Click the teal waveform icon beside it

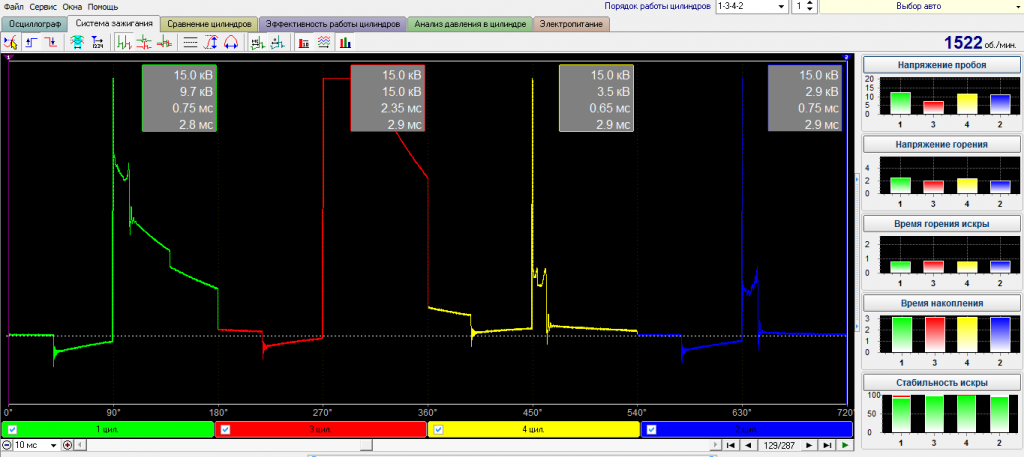(278, 43)
